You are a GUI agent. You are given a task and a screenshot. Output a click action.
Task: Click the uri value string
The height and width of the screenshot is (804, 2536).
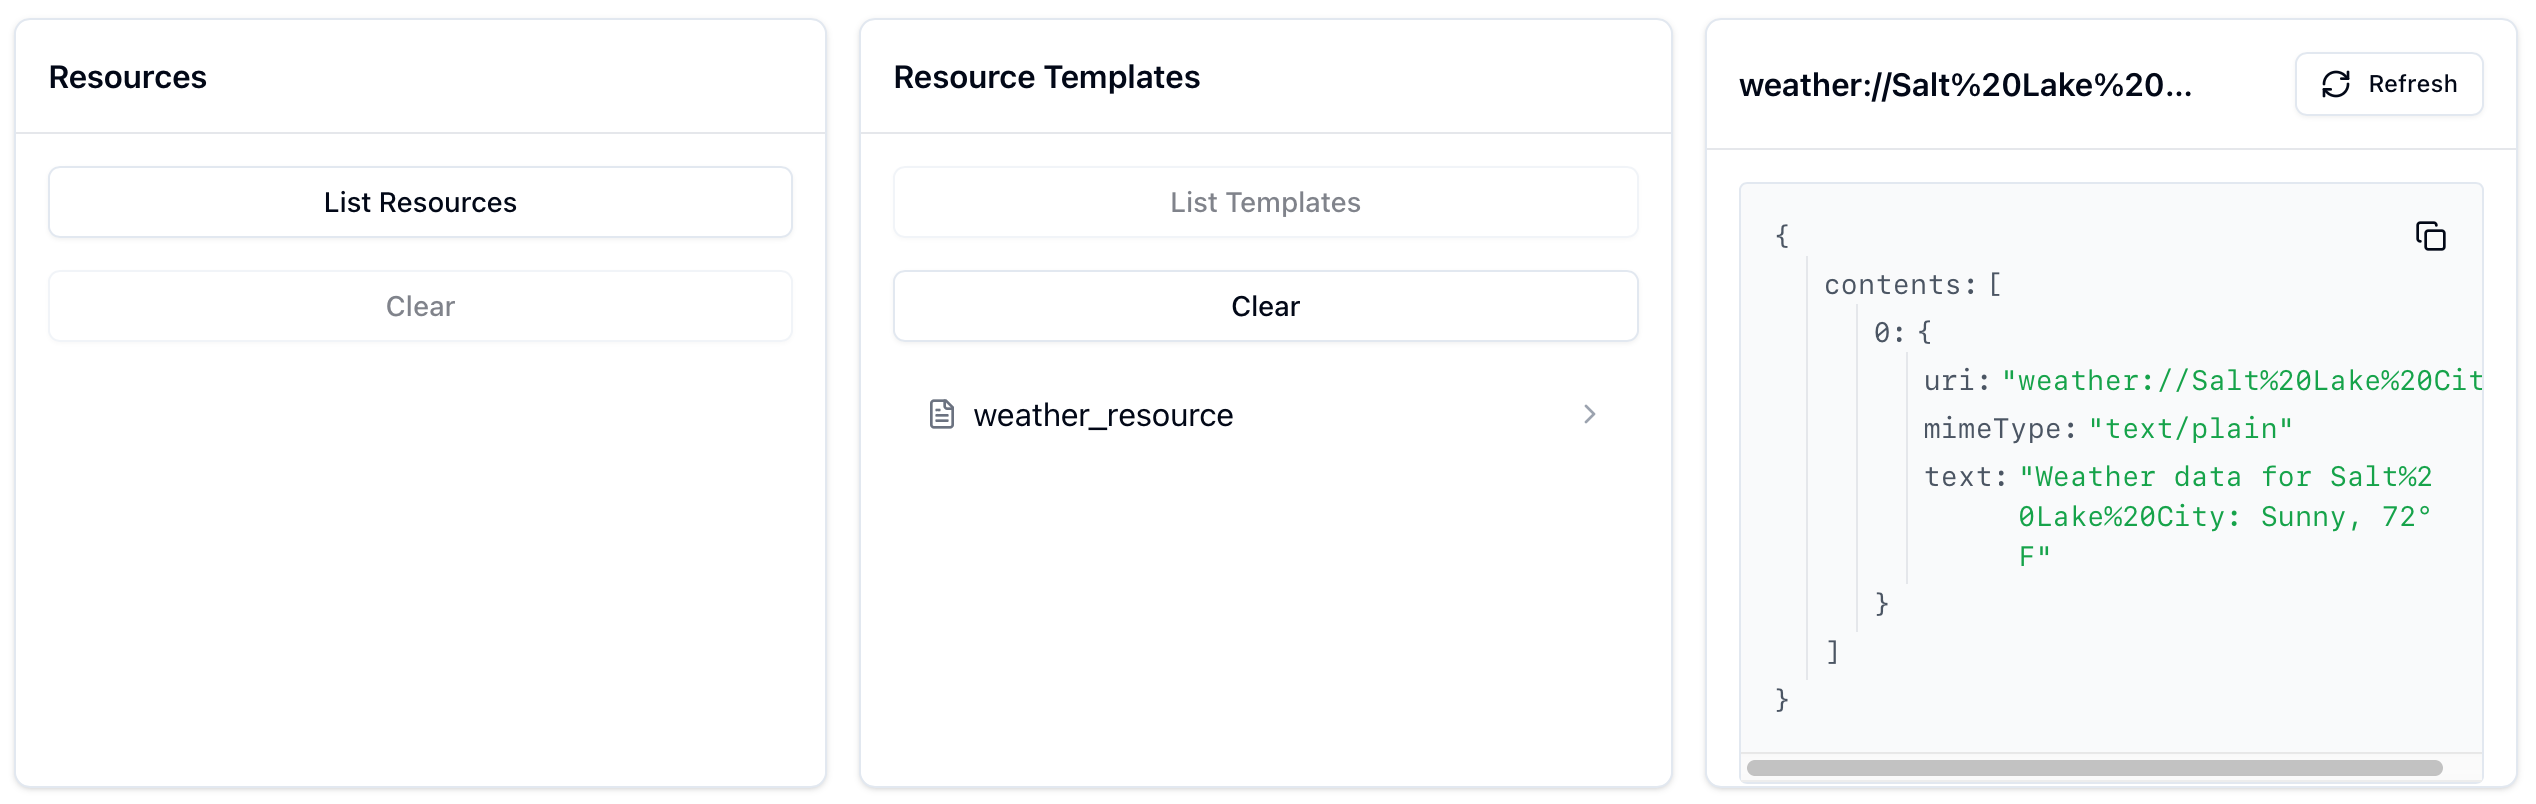pos(2242,381)
